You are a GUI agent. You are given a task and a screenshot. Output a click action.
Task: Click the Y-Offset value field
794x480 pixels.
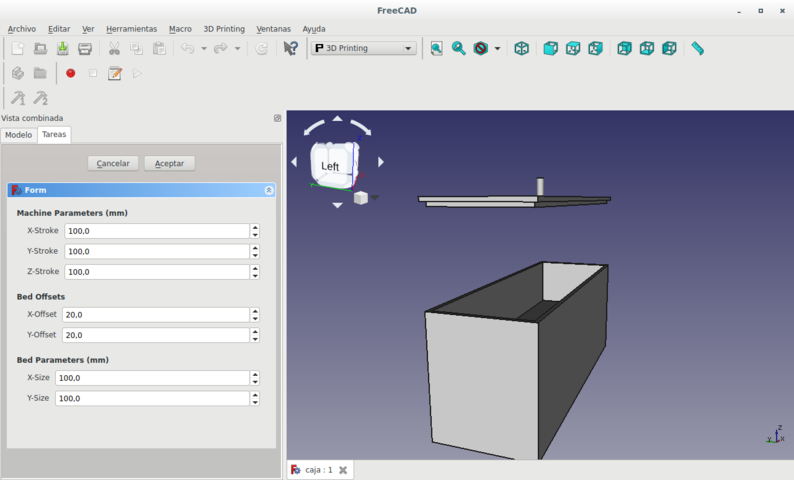156,335
